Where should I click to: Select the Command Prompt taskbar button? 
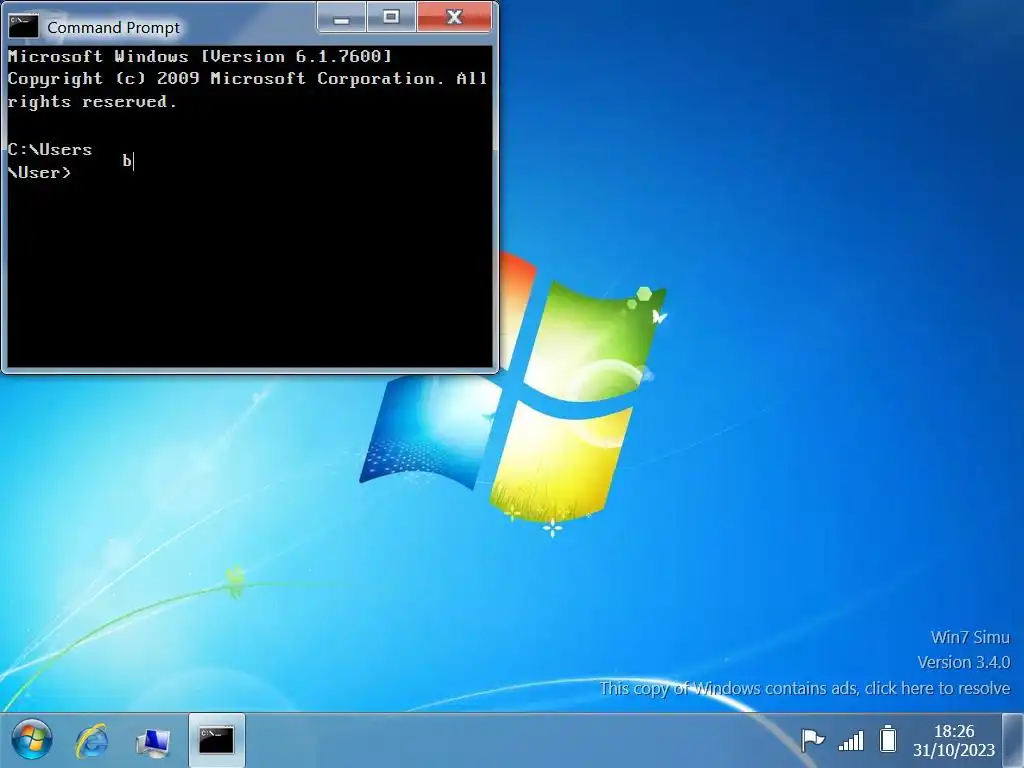tap(217, 741)
